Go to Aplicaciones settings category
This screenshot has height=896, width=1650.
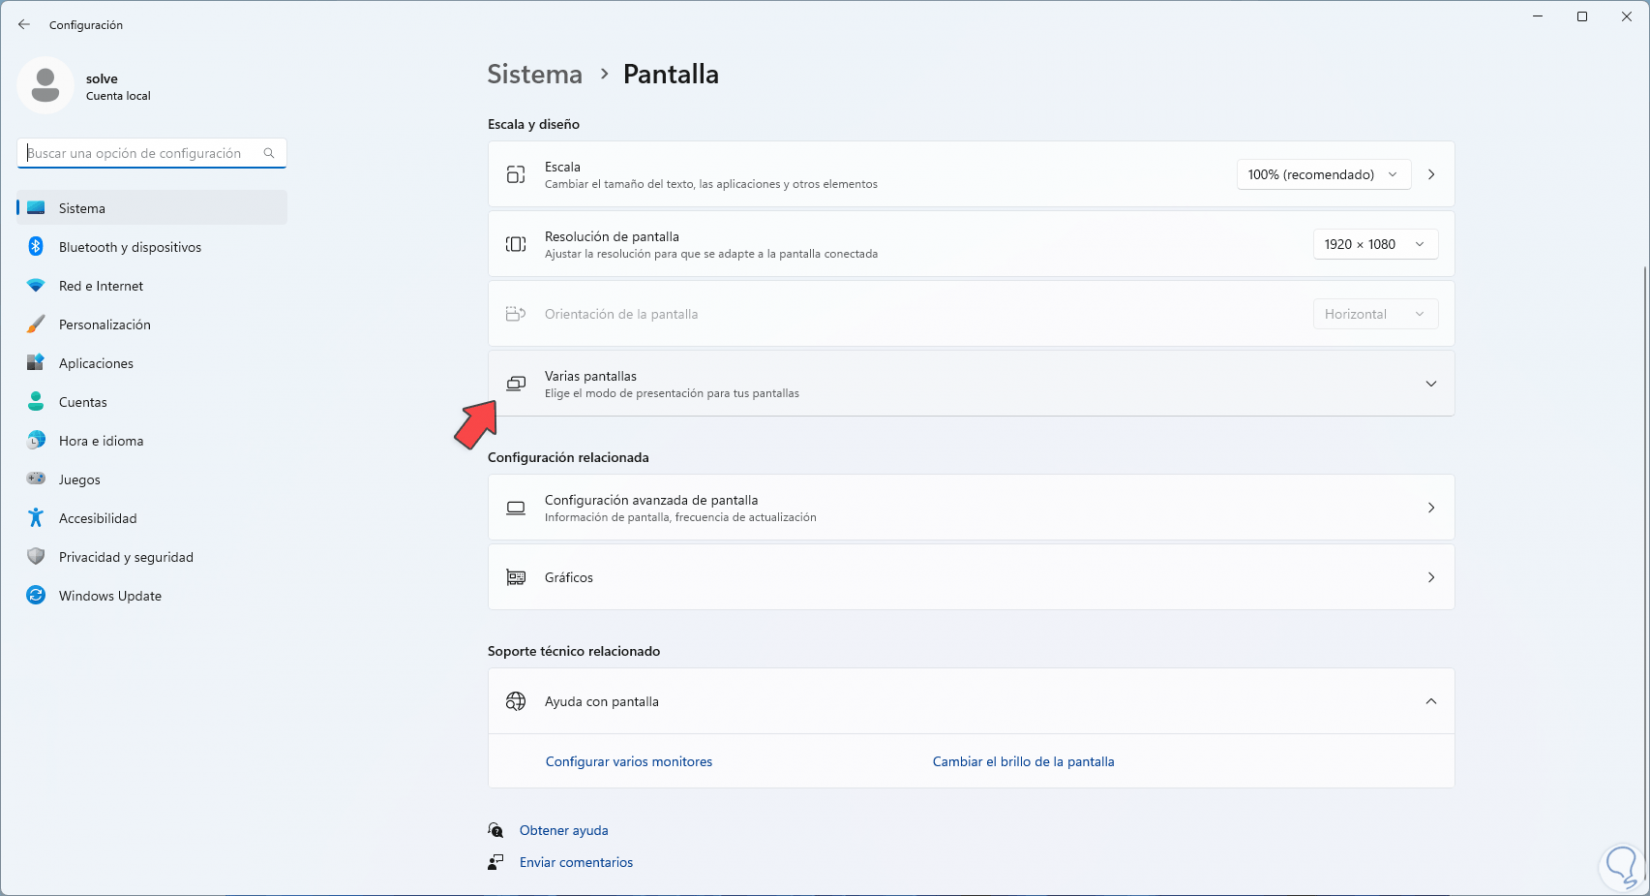click(x=96, y=364)
